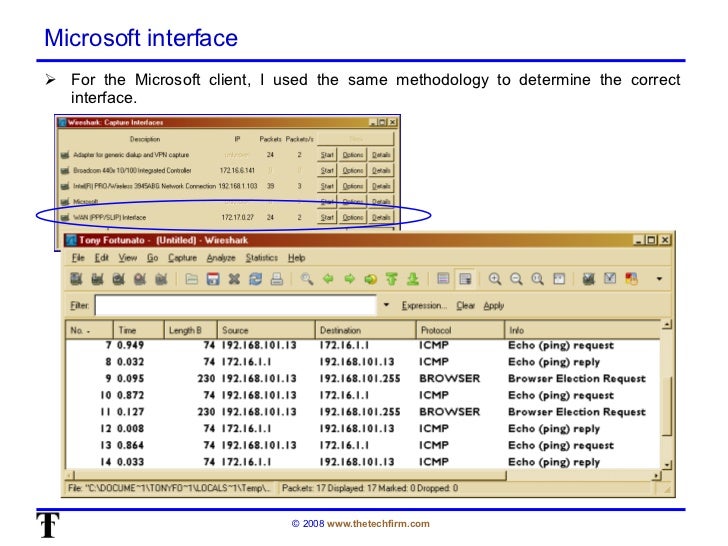Open the Analyze menu

(x=221, y=258)
